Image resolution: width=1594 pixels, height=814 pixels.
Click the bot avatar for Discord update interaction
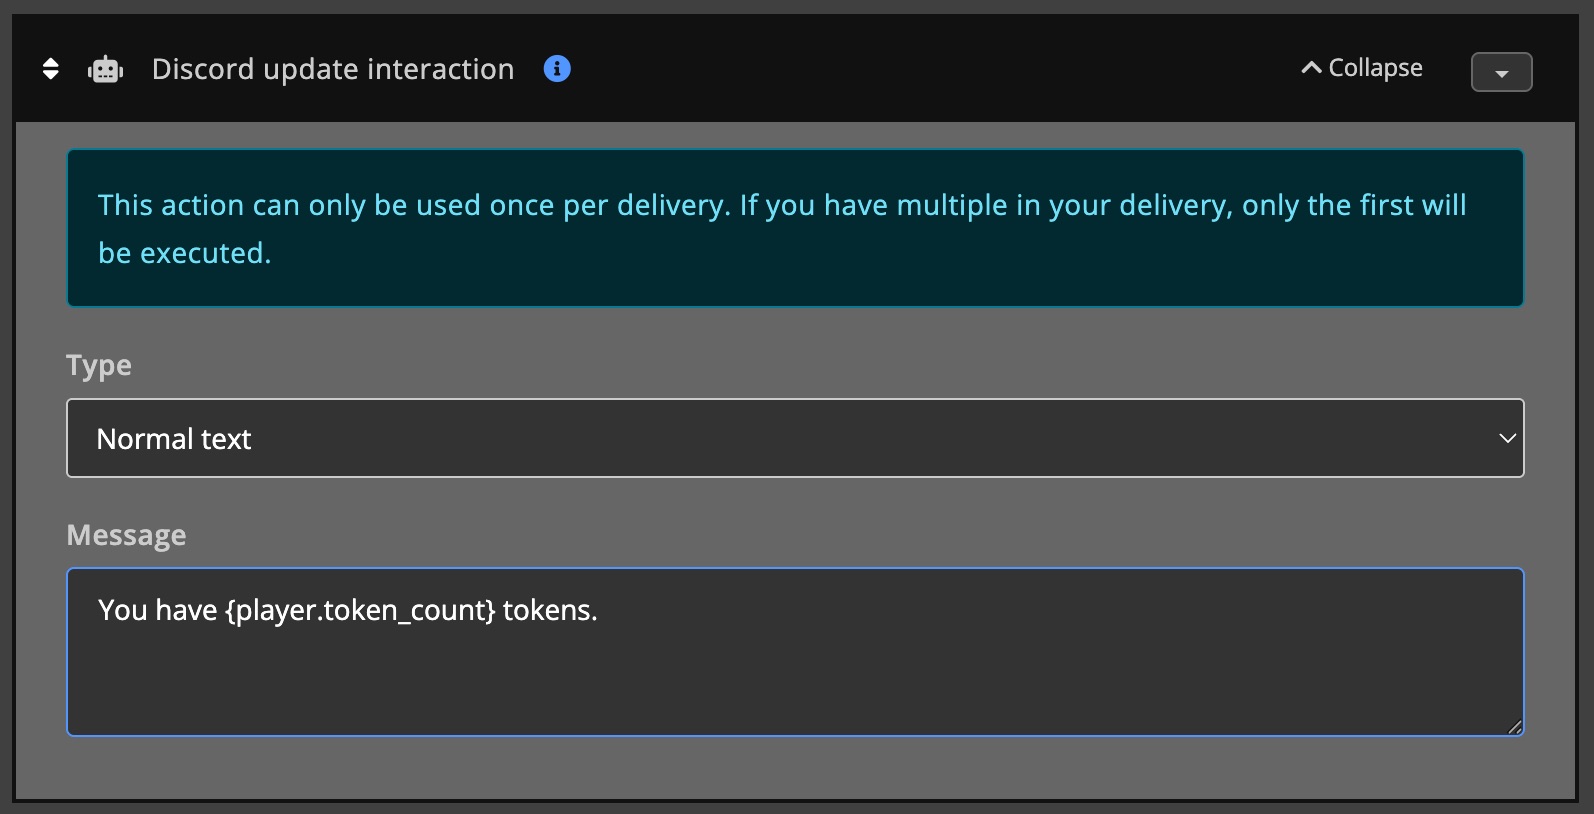[x=104, y=68]
